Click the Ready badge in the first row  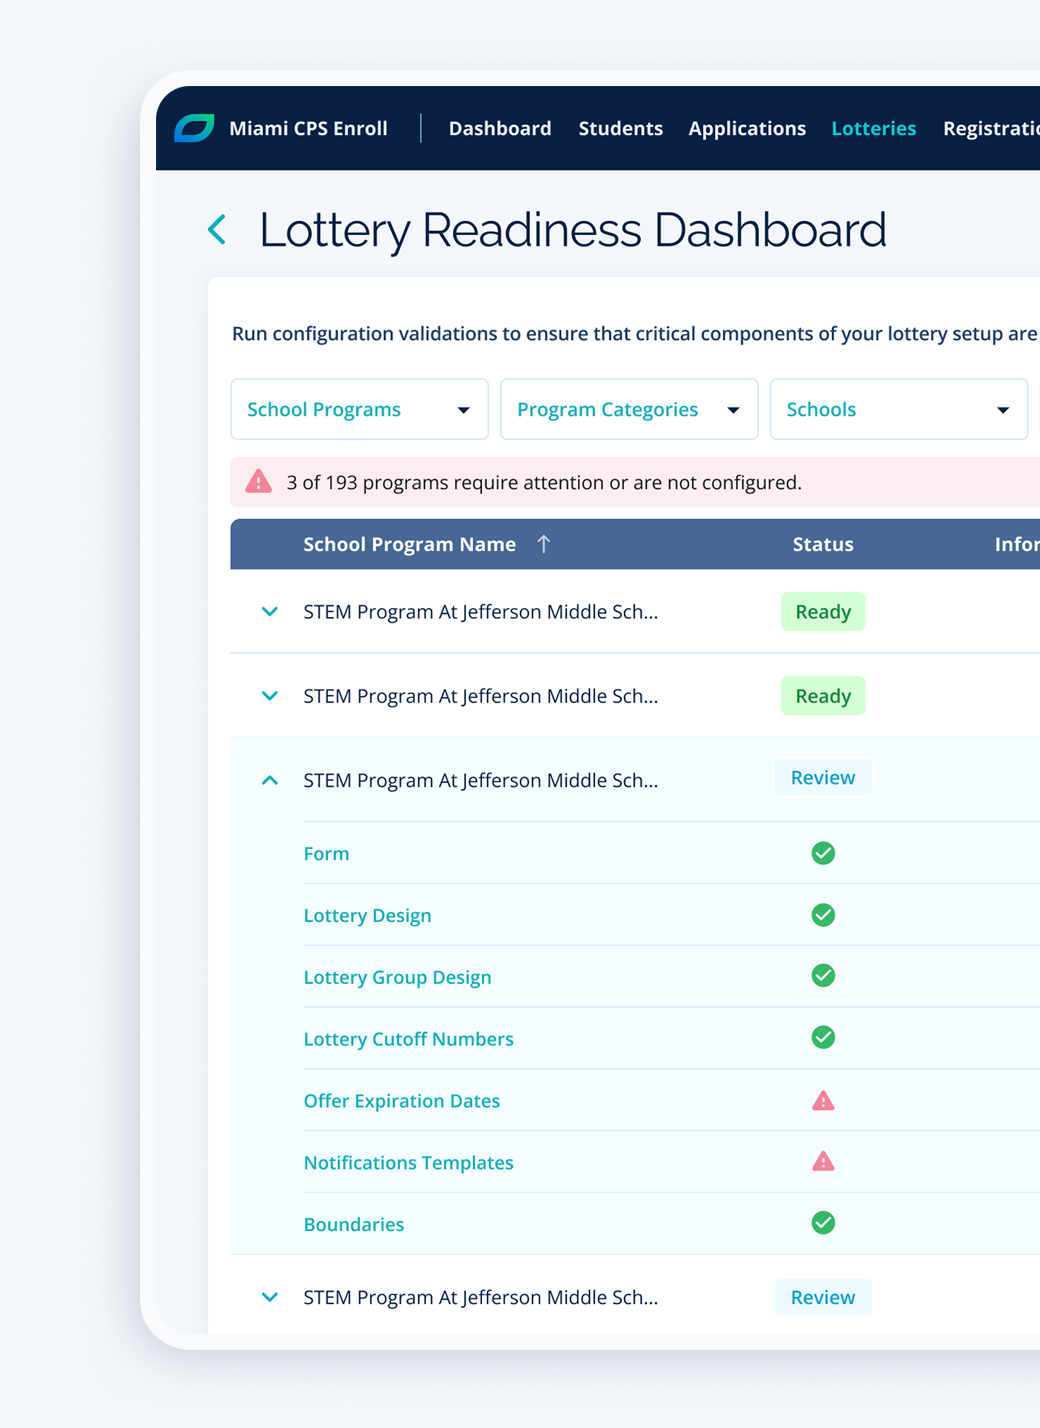823,611
